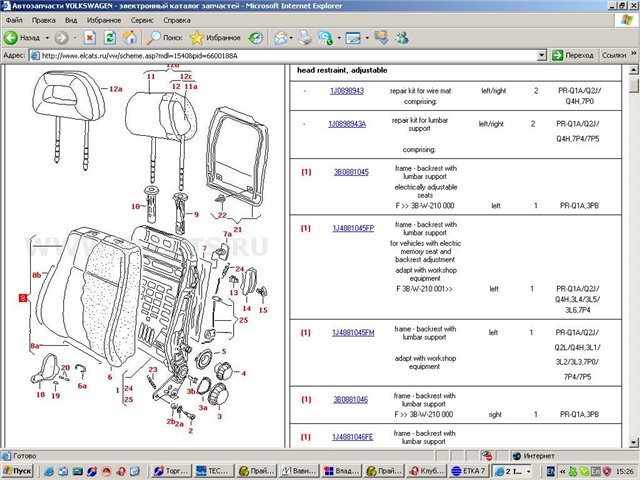
Task: Click the Messenger people icon in toolbar
Action: [402, 38]
